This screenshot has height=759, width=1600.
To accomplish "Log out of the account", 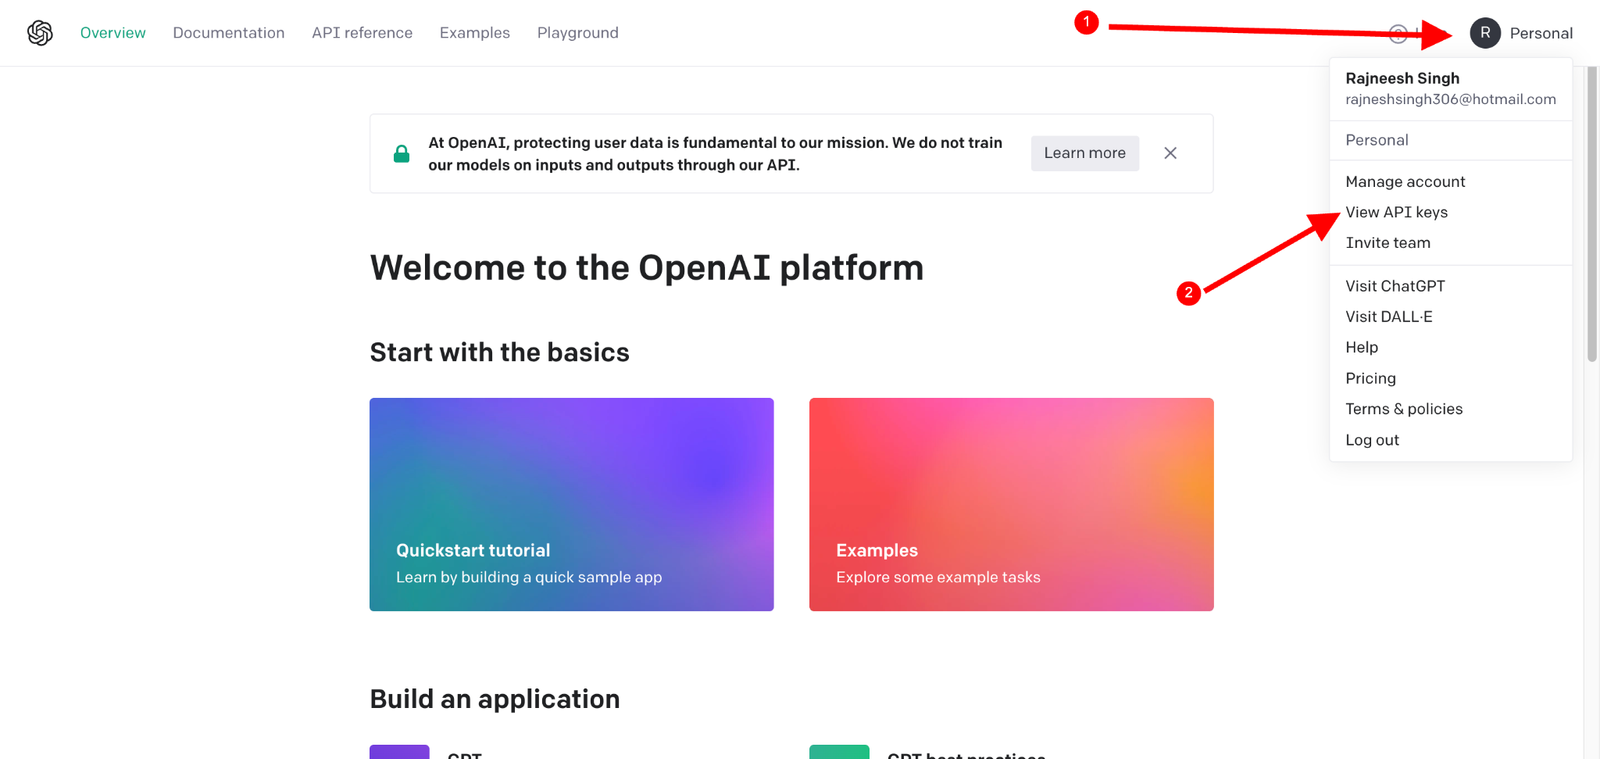I will (1372, 440).
